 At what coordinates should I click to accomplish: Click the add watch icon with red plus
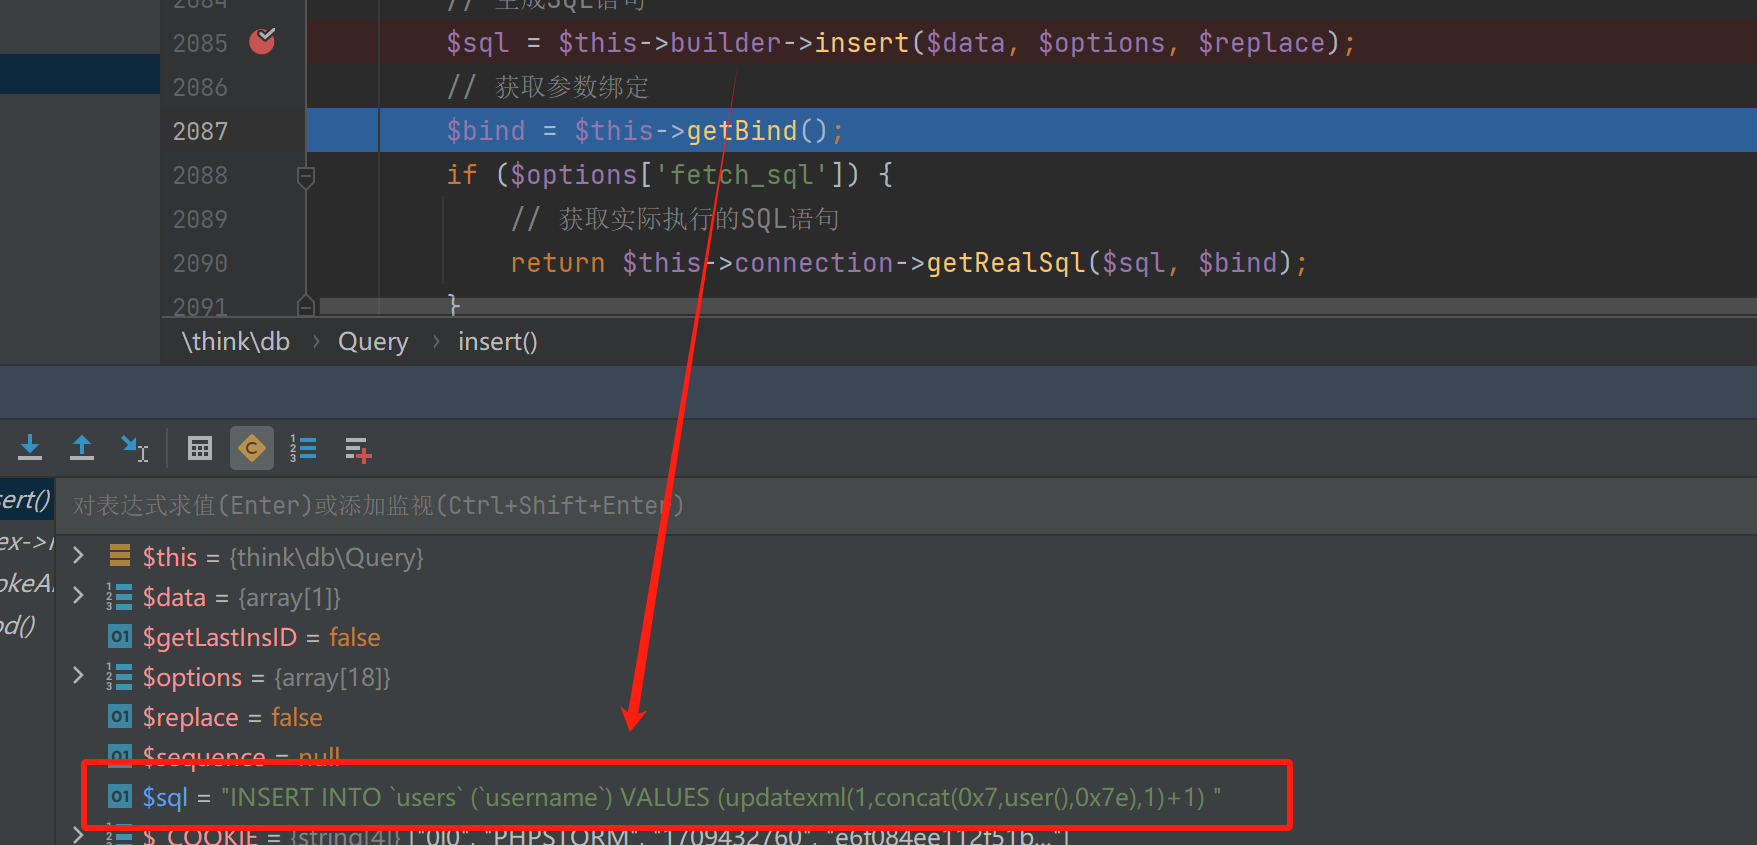[357, 450]
